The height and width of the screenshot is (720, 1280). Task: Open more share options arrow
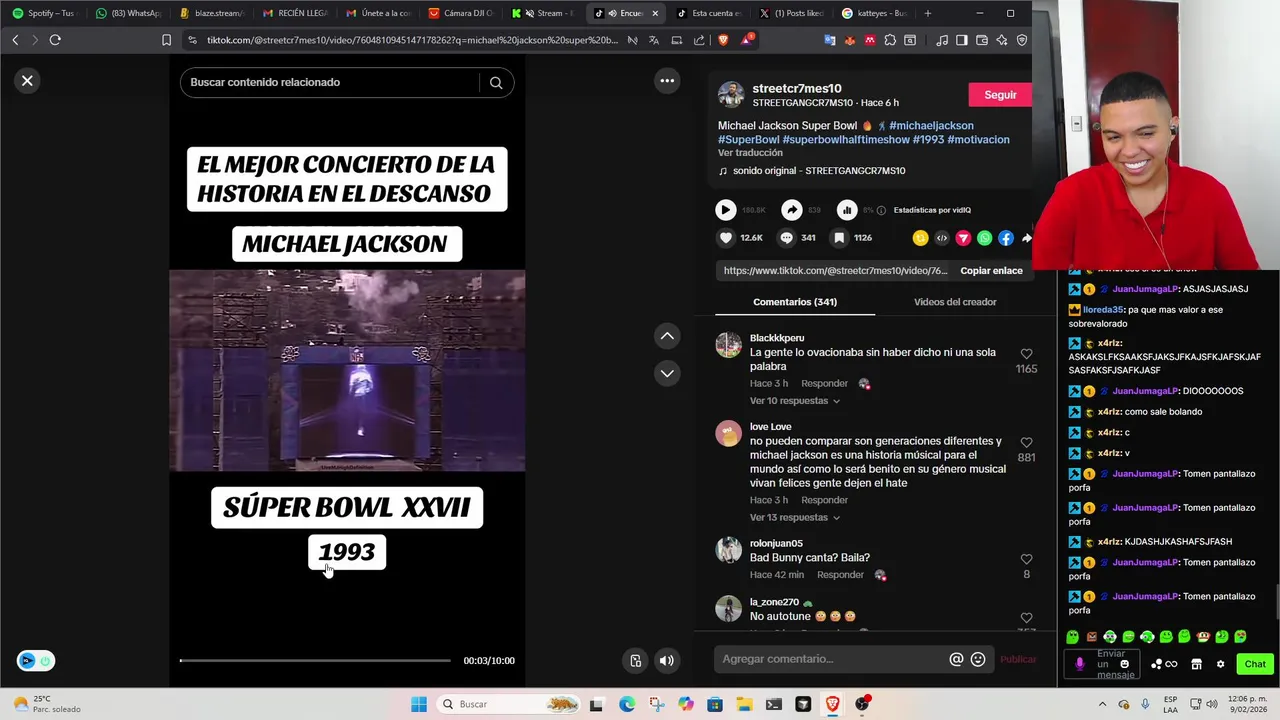click(1026, 238)
